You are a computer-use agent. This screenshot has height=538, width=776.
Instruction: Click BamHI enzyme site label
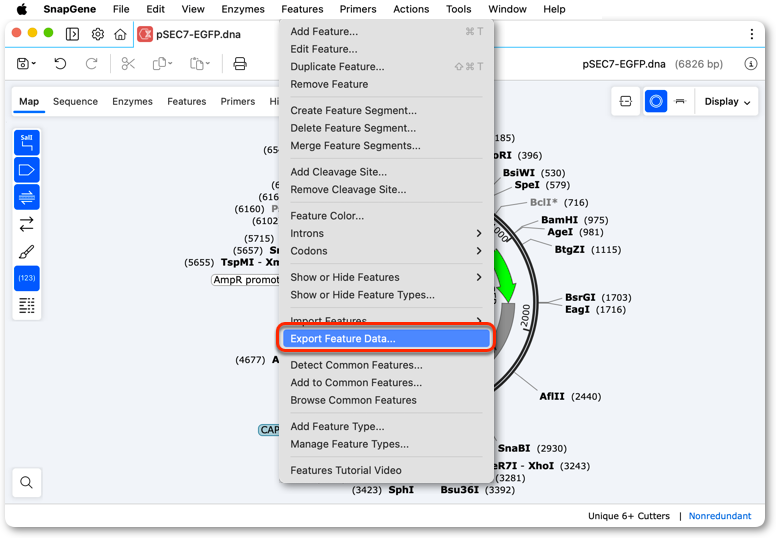559,220
